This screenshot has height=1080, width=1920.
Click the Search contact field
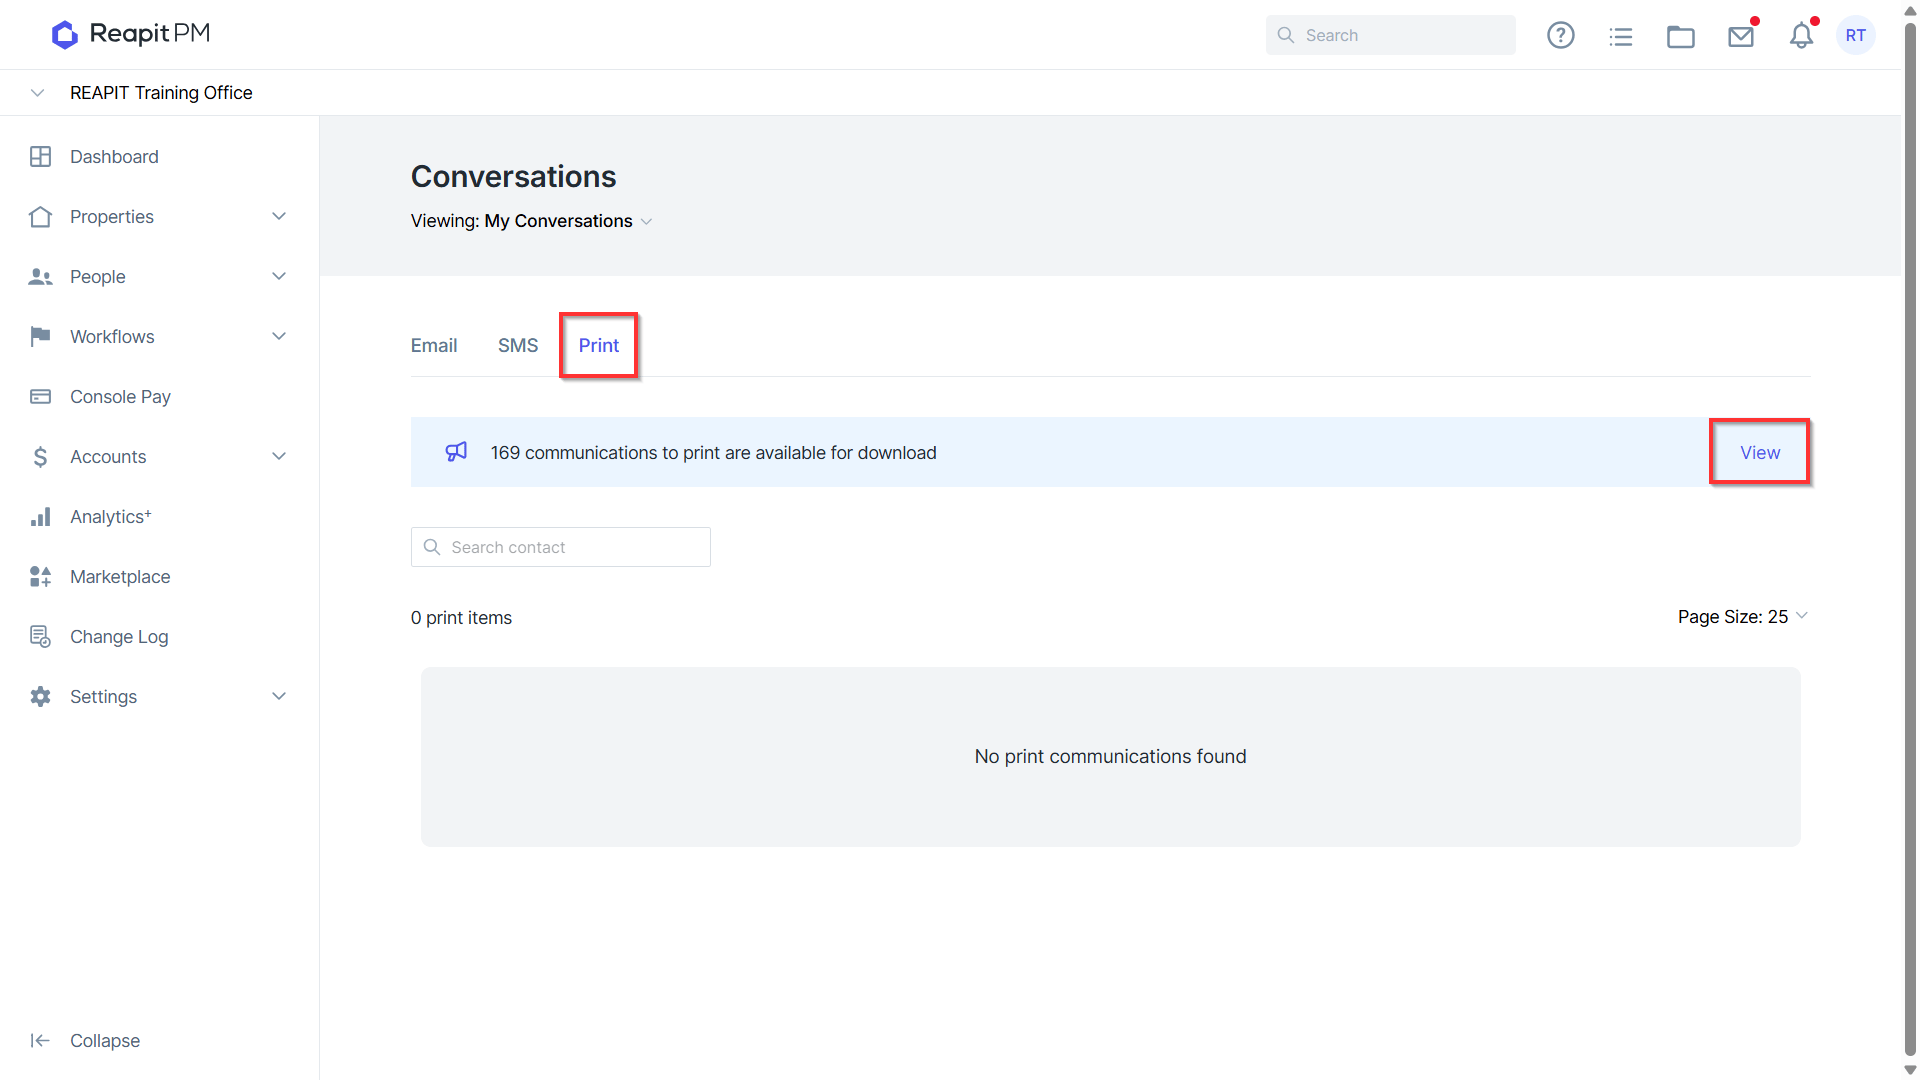pyautogui.click(x=561, y=547)
